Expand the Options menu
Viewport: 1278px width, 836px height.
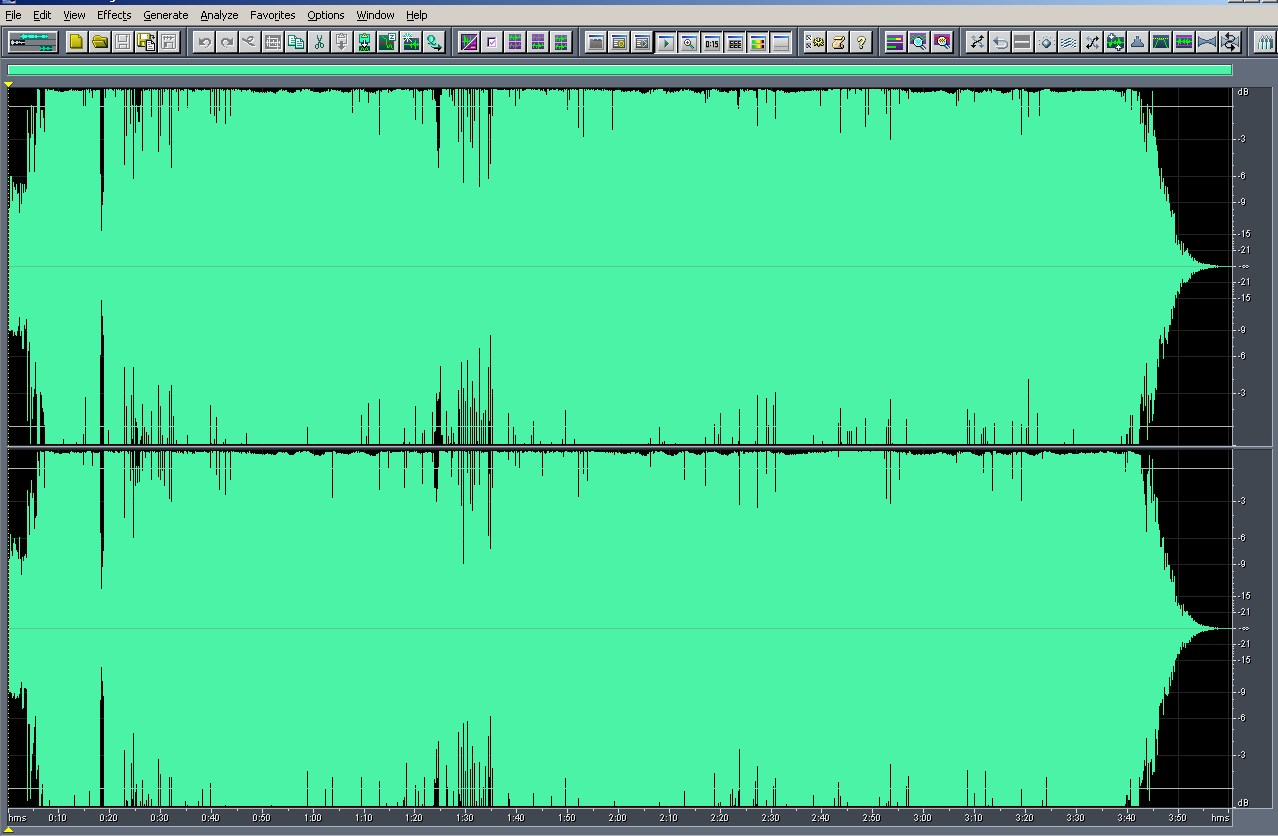coord(325,15)
